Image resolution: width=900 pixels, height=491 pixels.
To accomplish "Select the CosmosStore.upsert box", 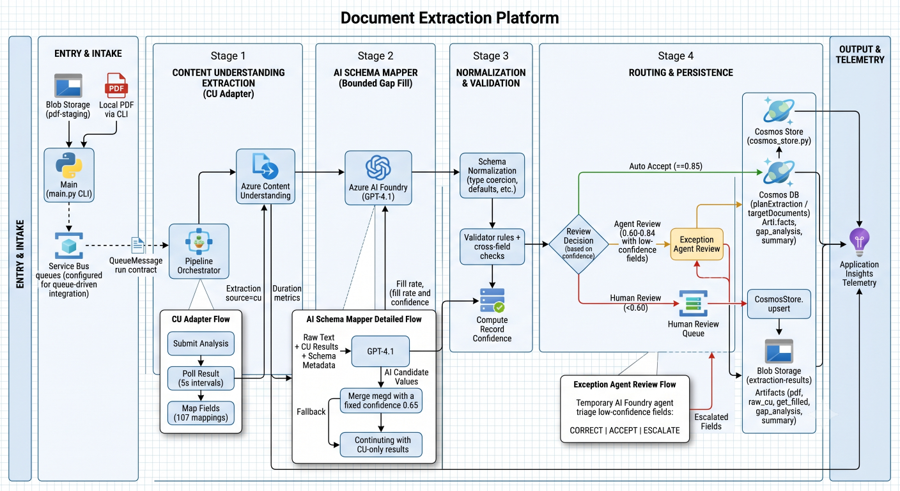I will click(779, 304).
